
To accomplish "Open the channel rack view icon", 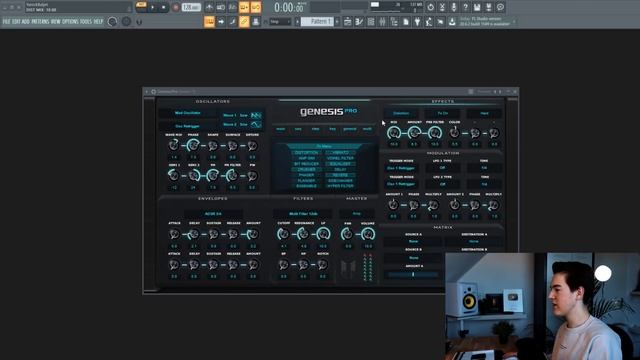I will pos(371,22).
